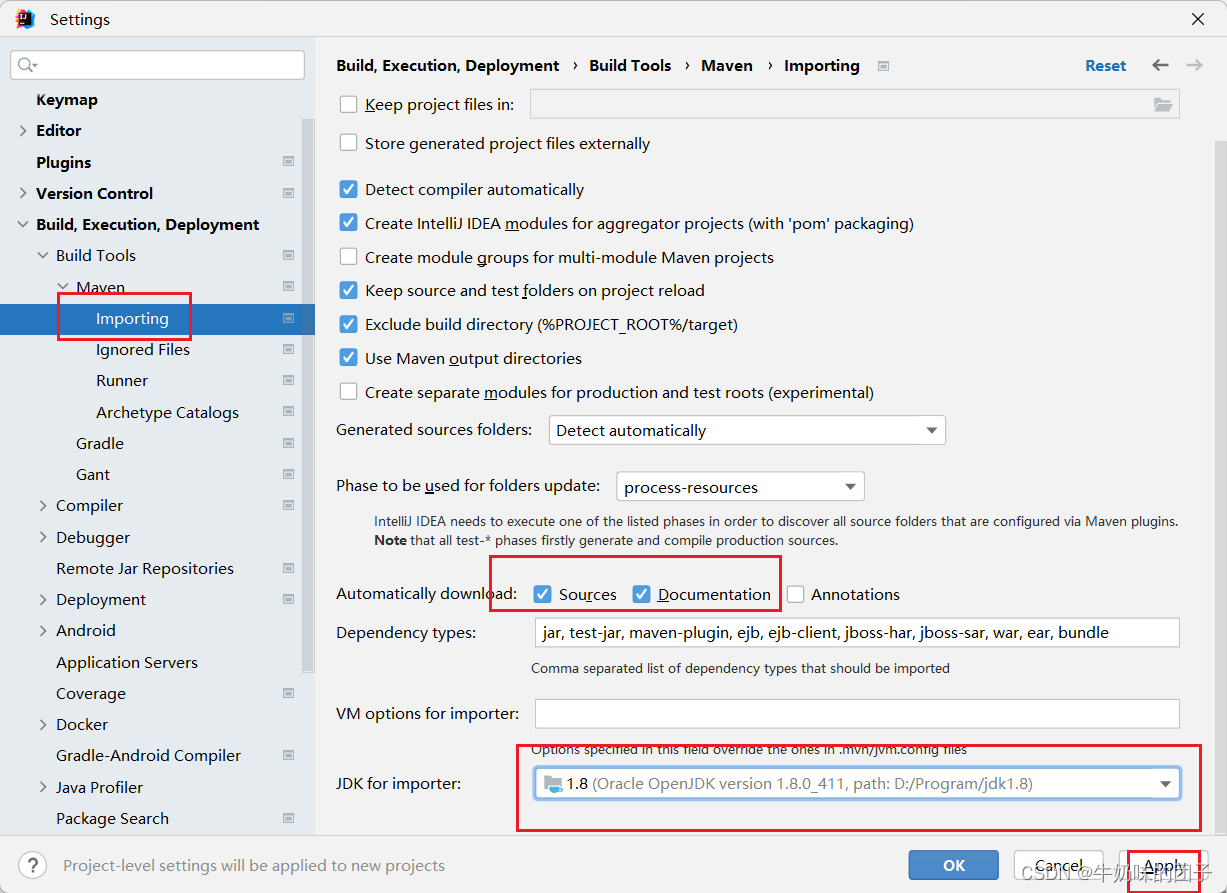Toggle Use Maven output directories
Image resolution: width=1227 pixels, height=893 pixels.
[348, 358]
